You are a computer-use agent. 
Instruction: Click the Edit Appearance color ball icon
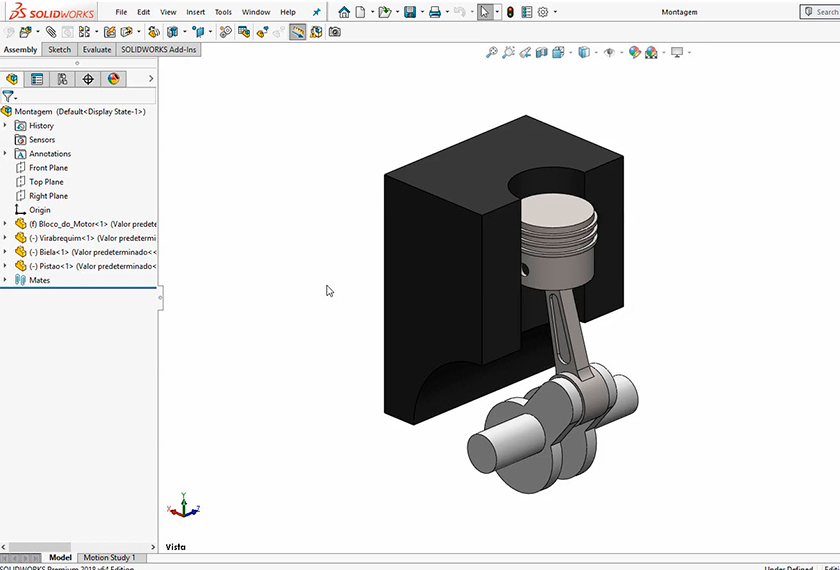coord(634,53)
